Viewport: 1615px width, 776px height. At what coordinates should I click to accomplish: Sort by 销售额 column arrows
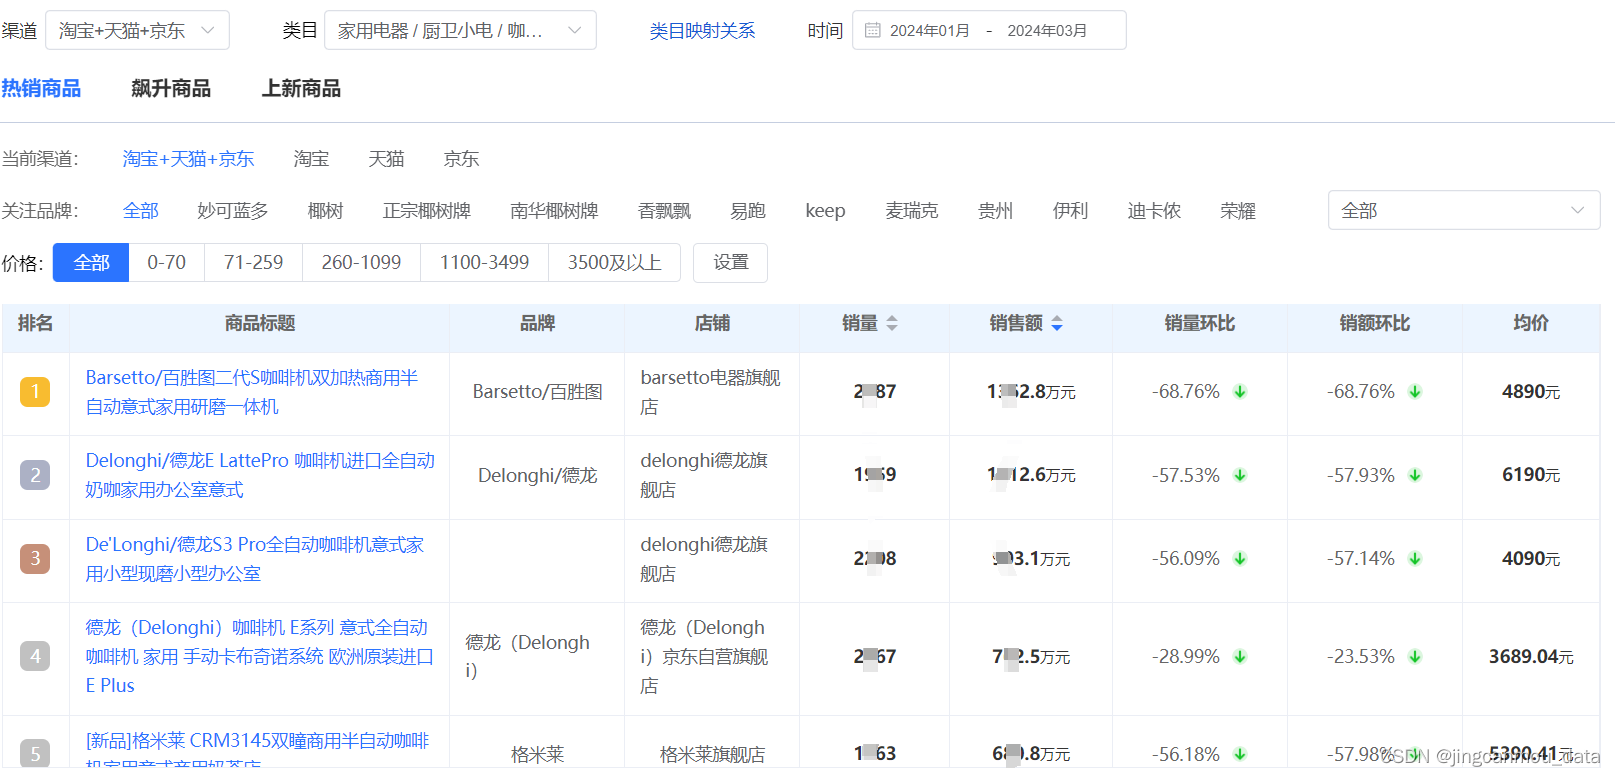[1057, 324]
